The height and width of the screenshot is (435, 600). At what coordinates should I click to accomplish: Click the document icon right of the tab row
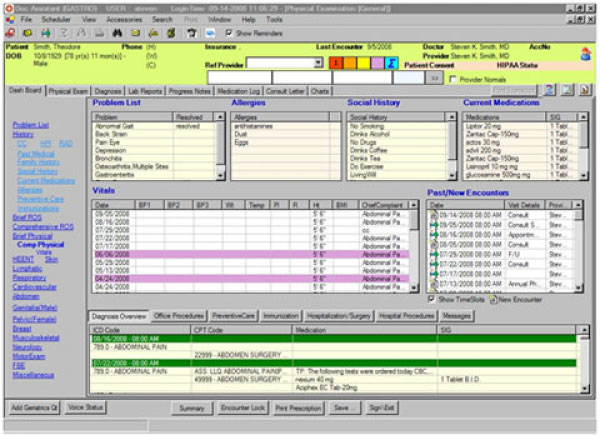click(567, 90)
